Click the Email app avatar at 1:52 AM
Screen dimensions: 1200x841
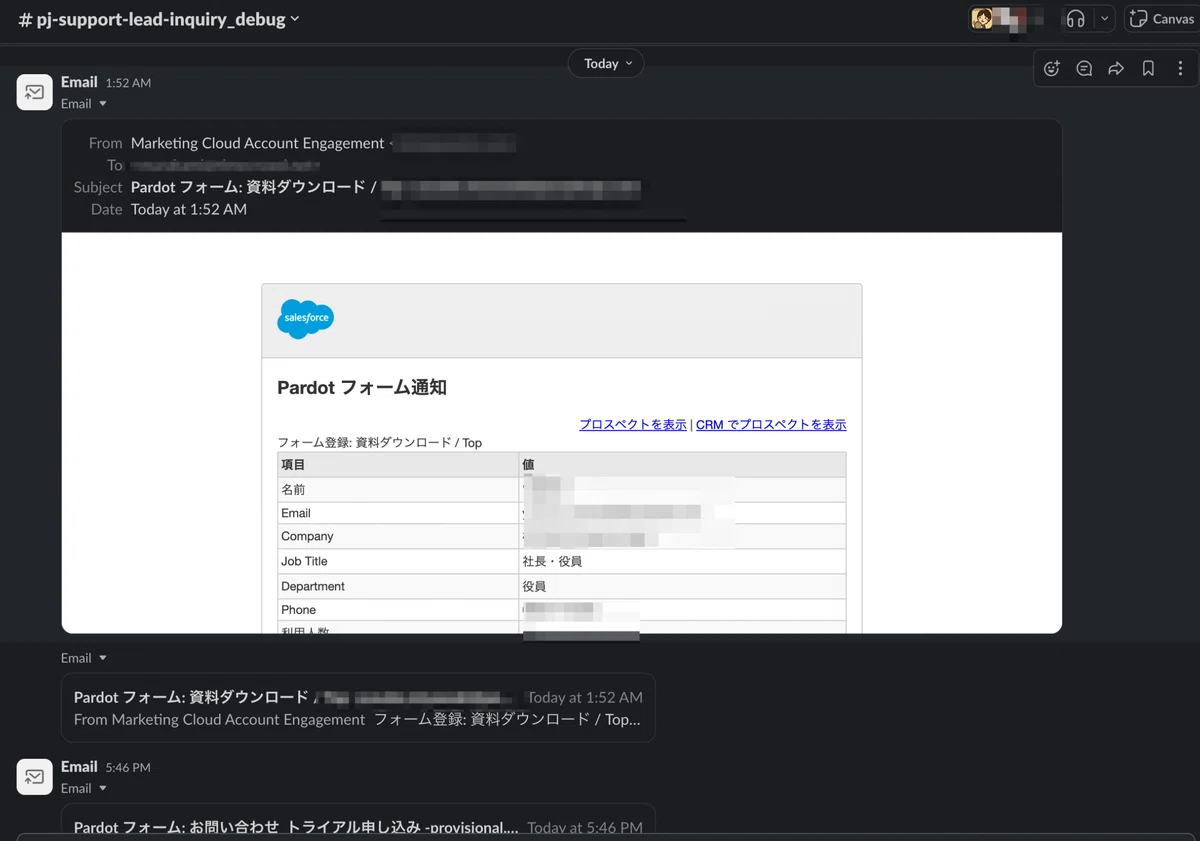pyautogui.click(x=35, y=92)
